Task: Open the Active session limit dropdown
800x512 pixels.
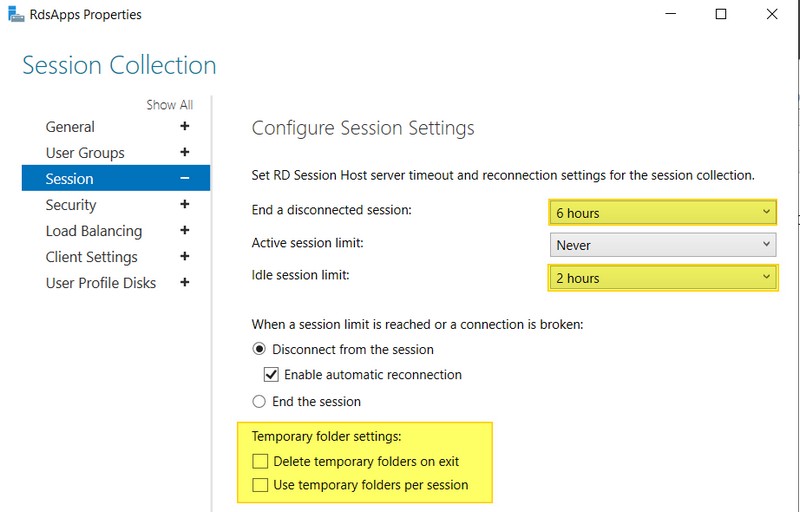Action: [x=662, y=245]
